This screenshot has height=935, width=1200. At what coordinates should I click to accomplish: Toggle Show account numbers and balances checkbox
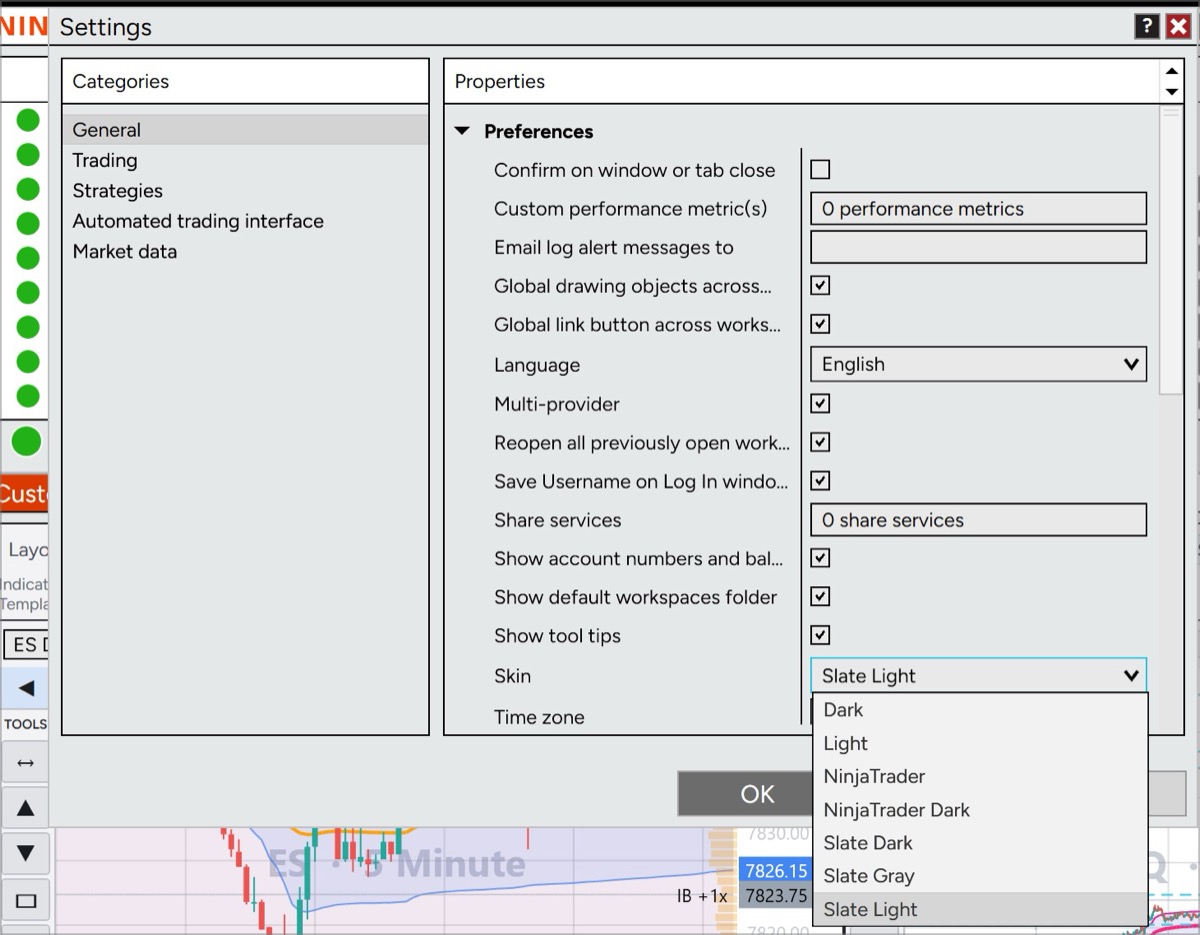pos(820,558)
